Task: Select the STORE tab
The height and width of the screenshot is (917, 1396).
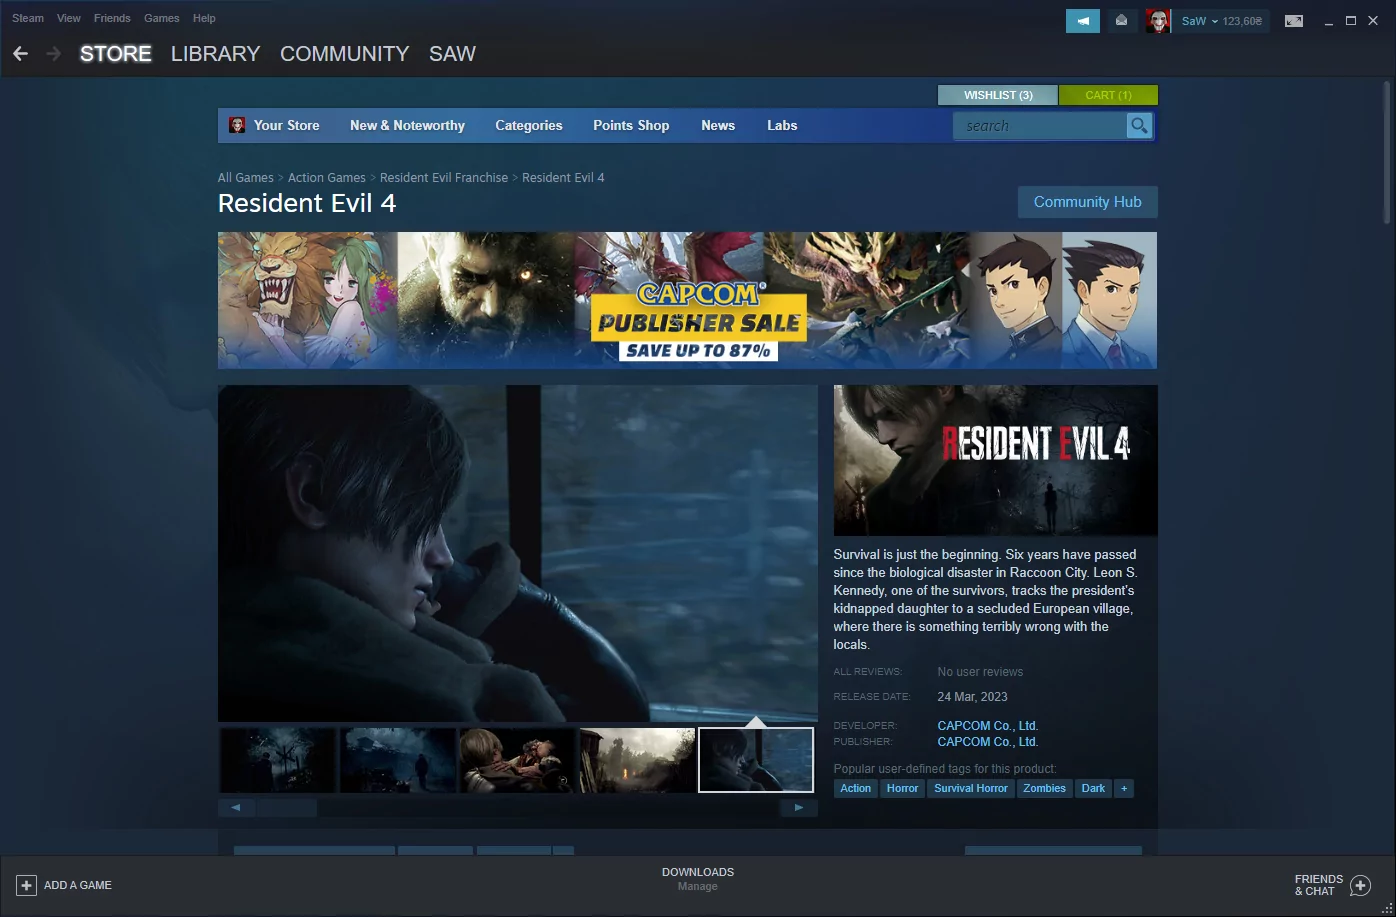Action: coord(116,54)
